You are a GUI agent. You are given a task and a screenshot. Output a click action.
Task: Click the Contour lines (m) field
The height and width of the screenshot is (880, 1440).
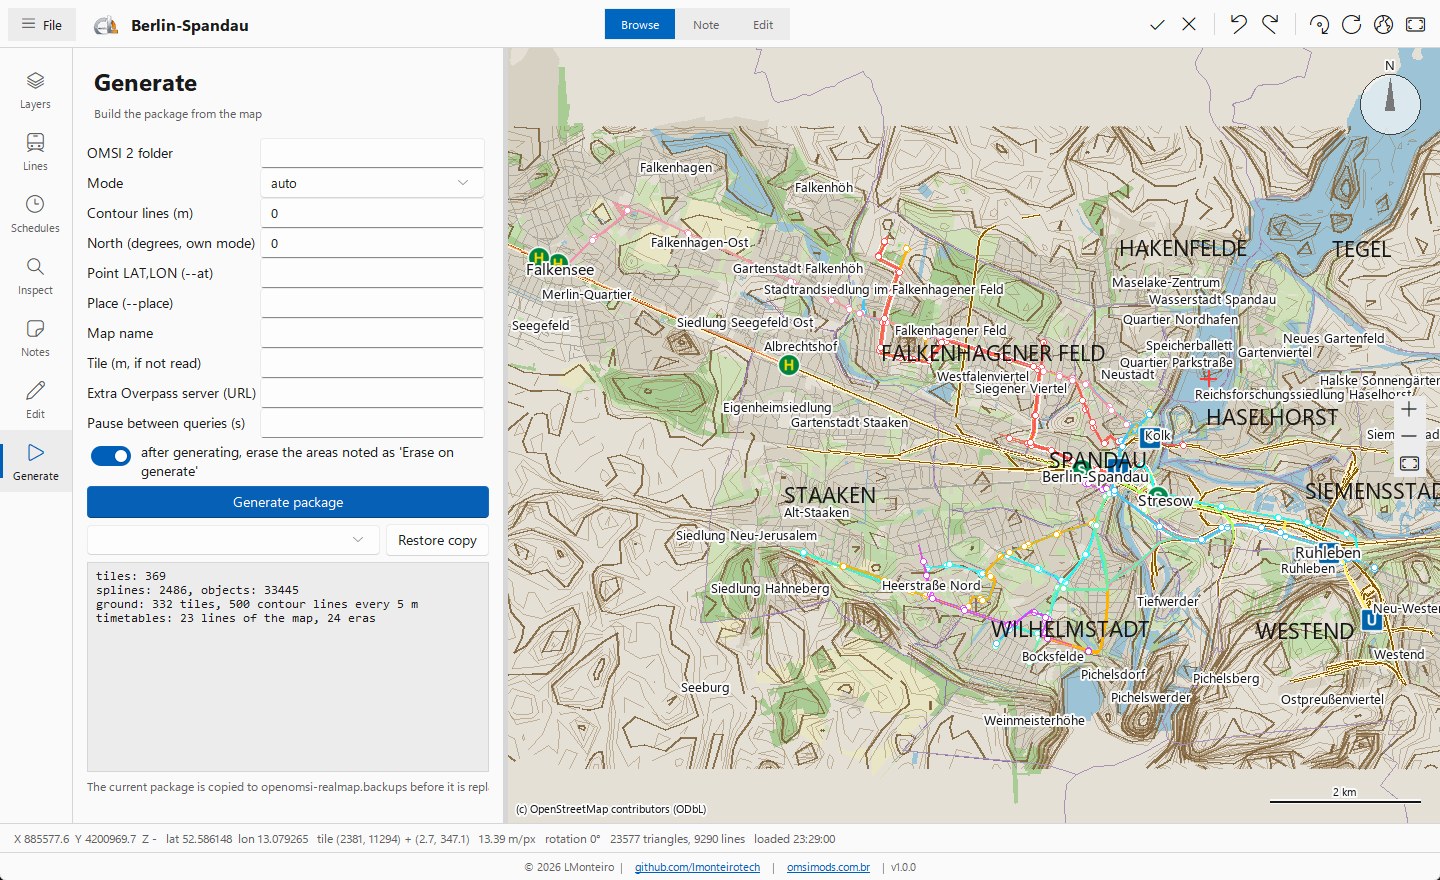(x=372, y=213)
